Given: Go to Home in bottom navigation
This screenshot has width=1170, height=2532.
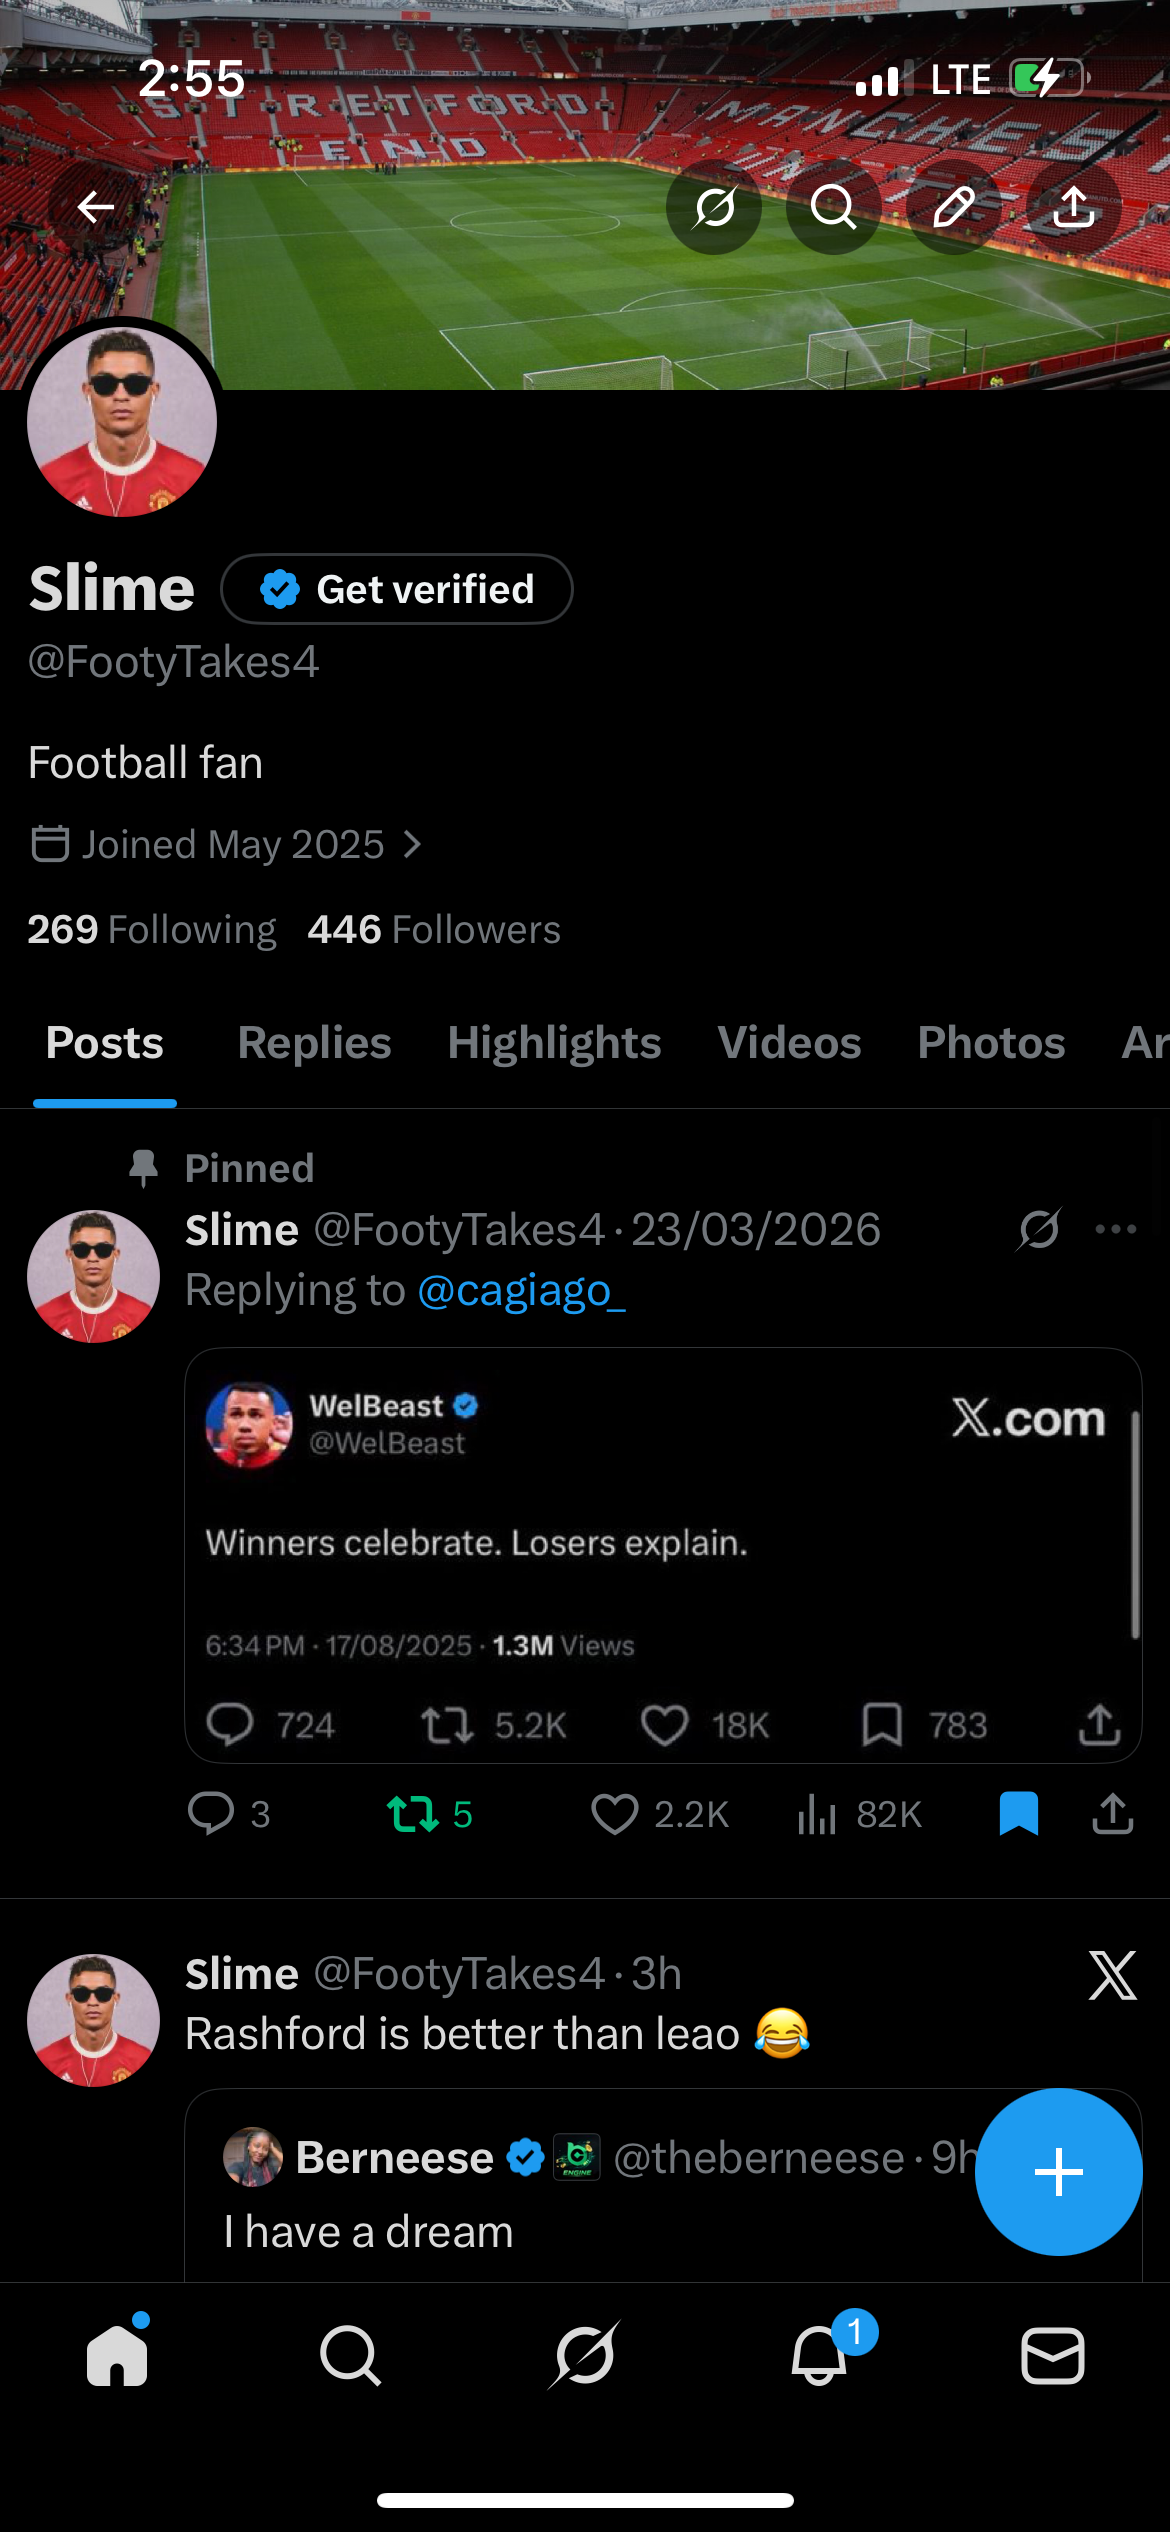Looking at the screenshot, I should [x=117, y=2355].
